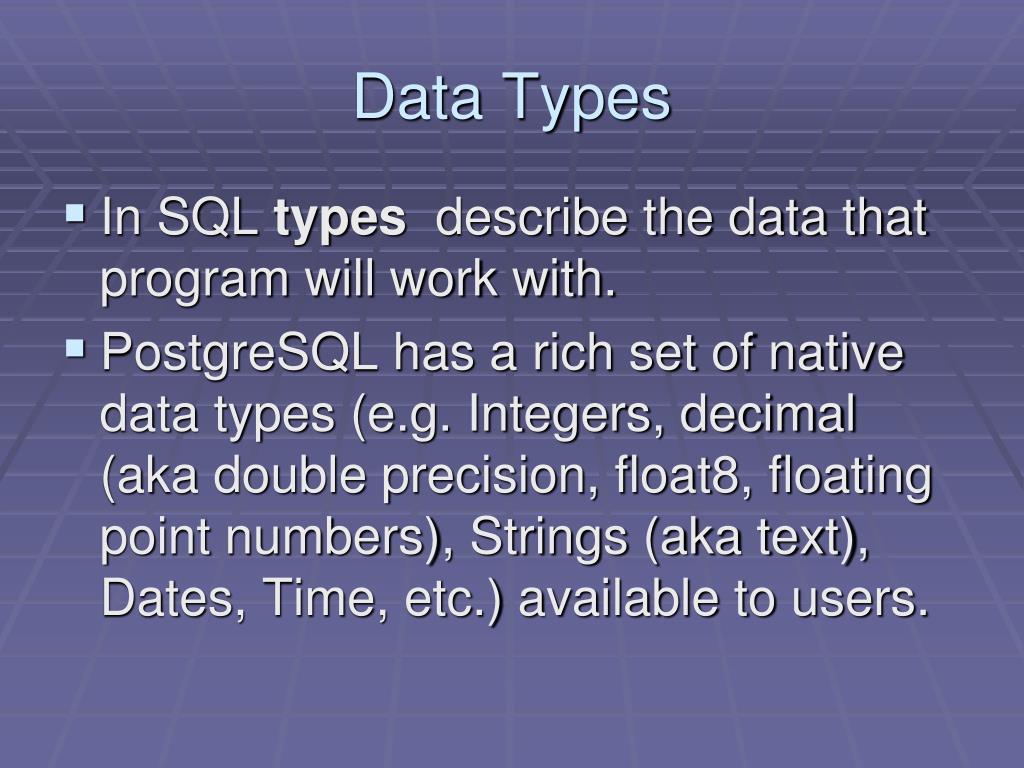1024x768 pixels.
Task: Click the phrase In SQL
Action: tap(180, 217)
